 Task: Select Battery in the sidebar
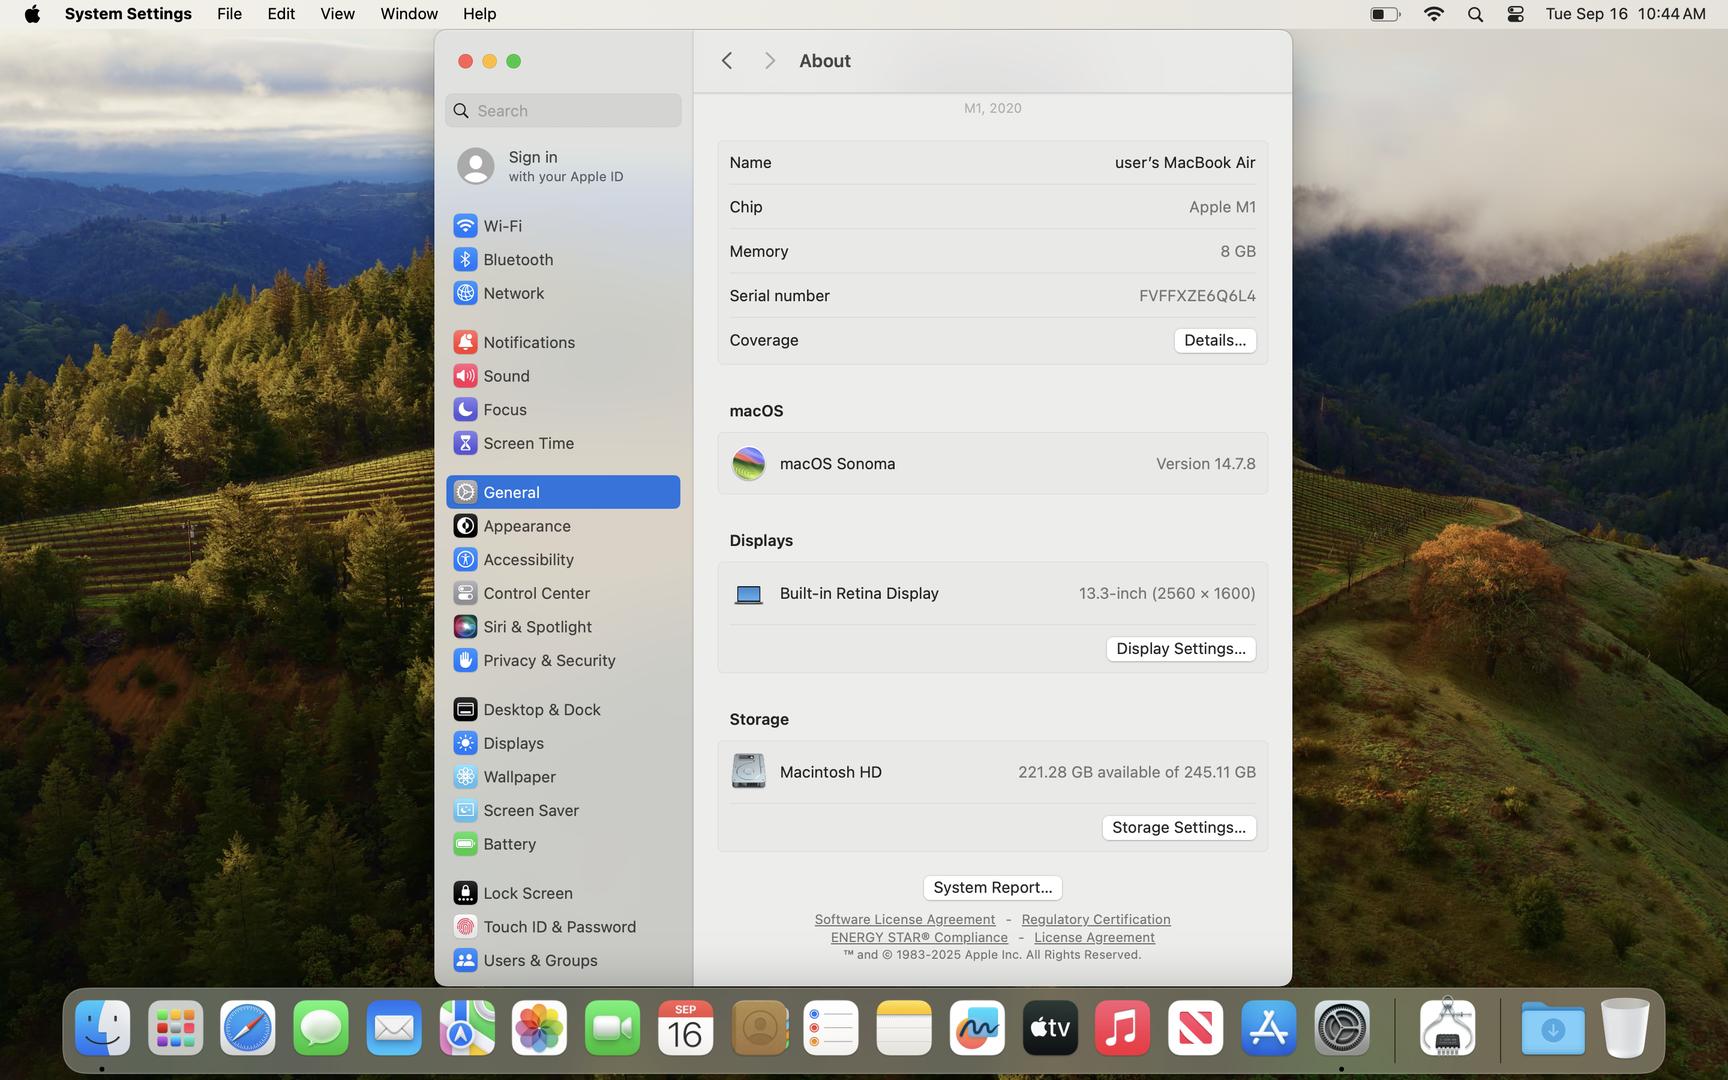tap(563, 844)
